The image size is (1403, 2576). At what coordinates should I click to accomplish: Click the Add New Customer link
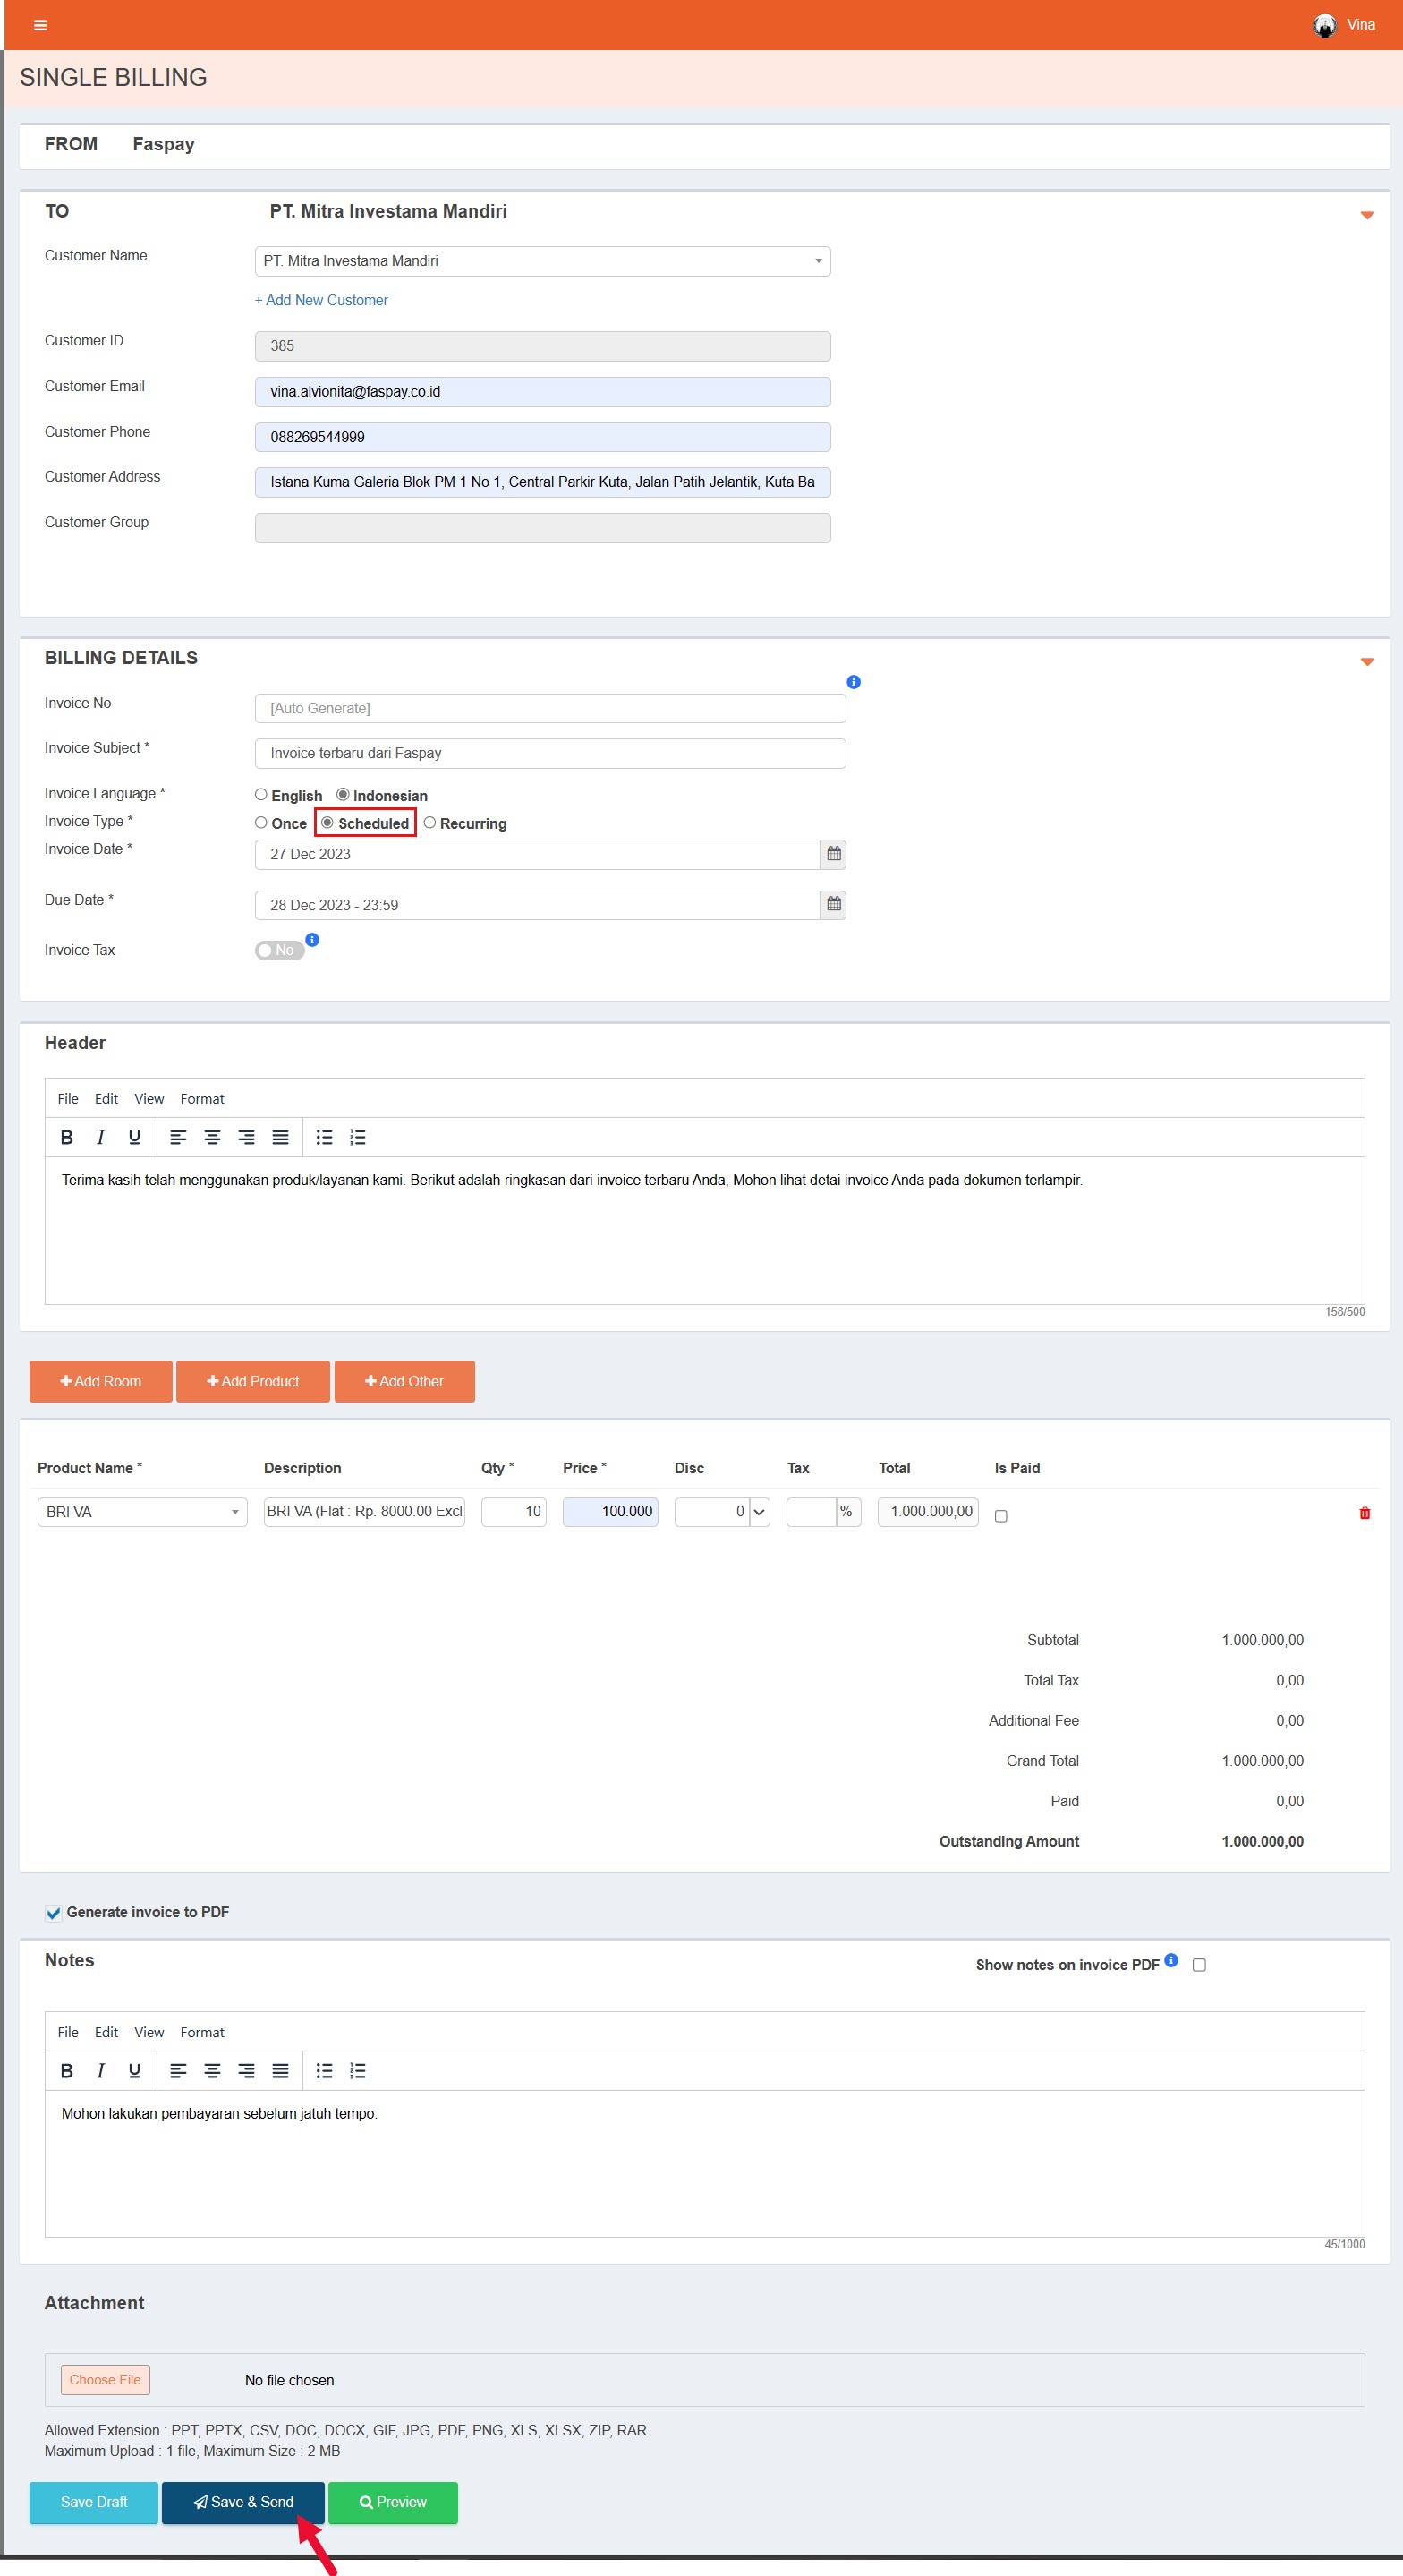click(321, 300)
